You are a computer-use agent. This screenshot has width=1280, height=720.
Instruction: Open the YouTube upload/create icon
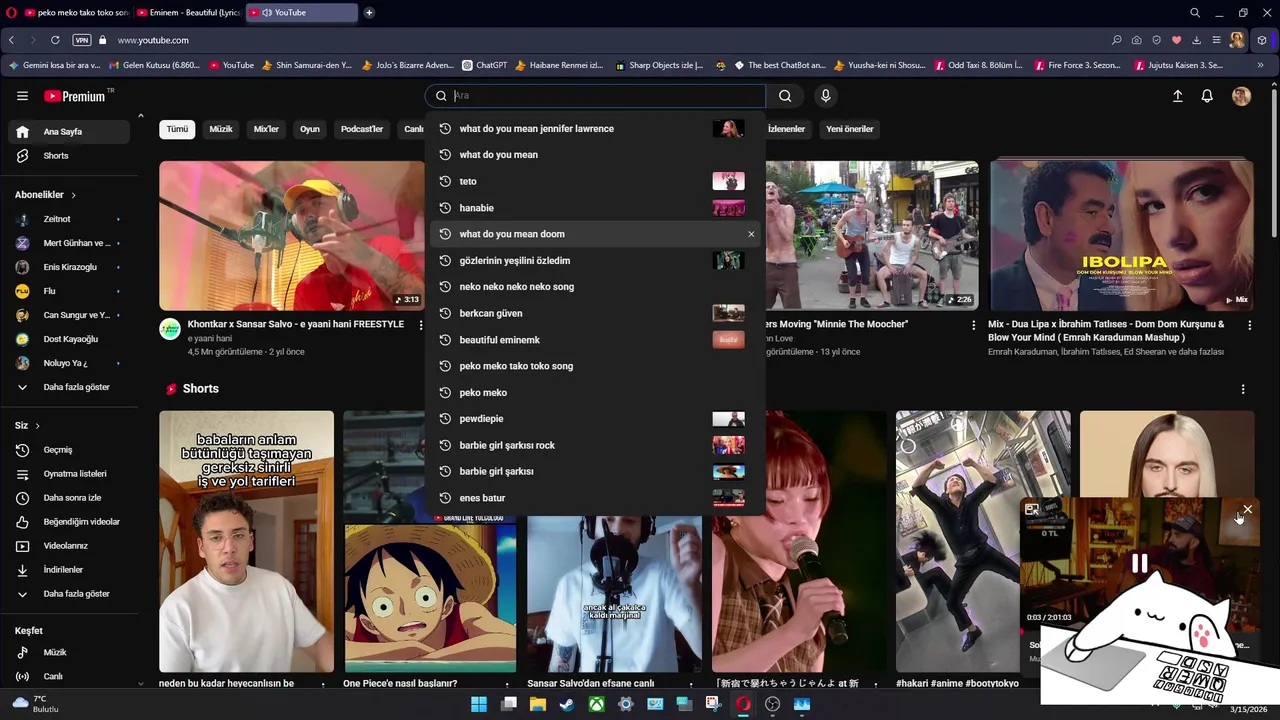click(x=1177, y=96)
